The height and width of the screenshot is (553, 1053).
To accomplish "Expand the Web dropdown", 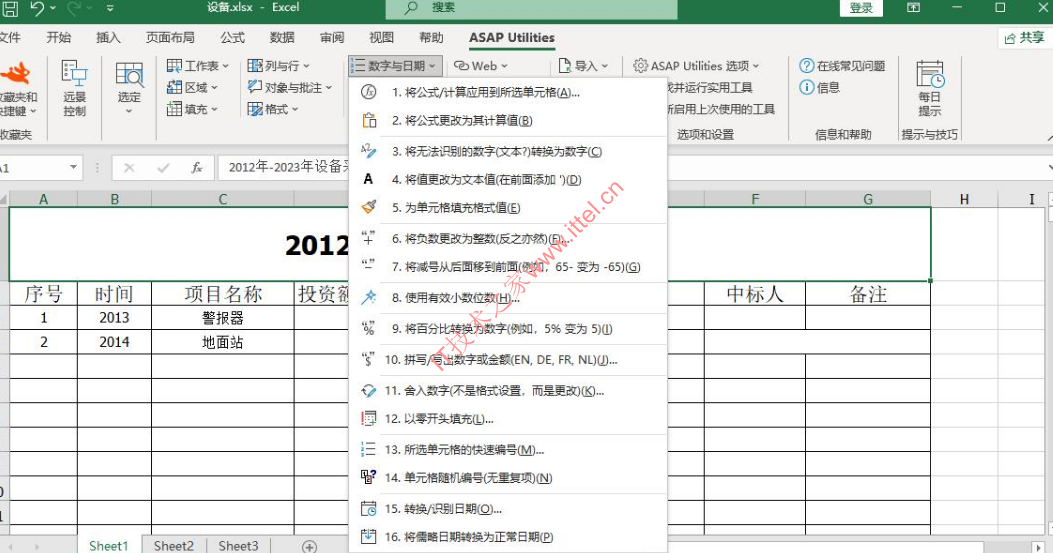I will point(481,66).
